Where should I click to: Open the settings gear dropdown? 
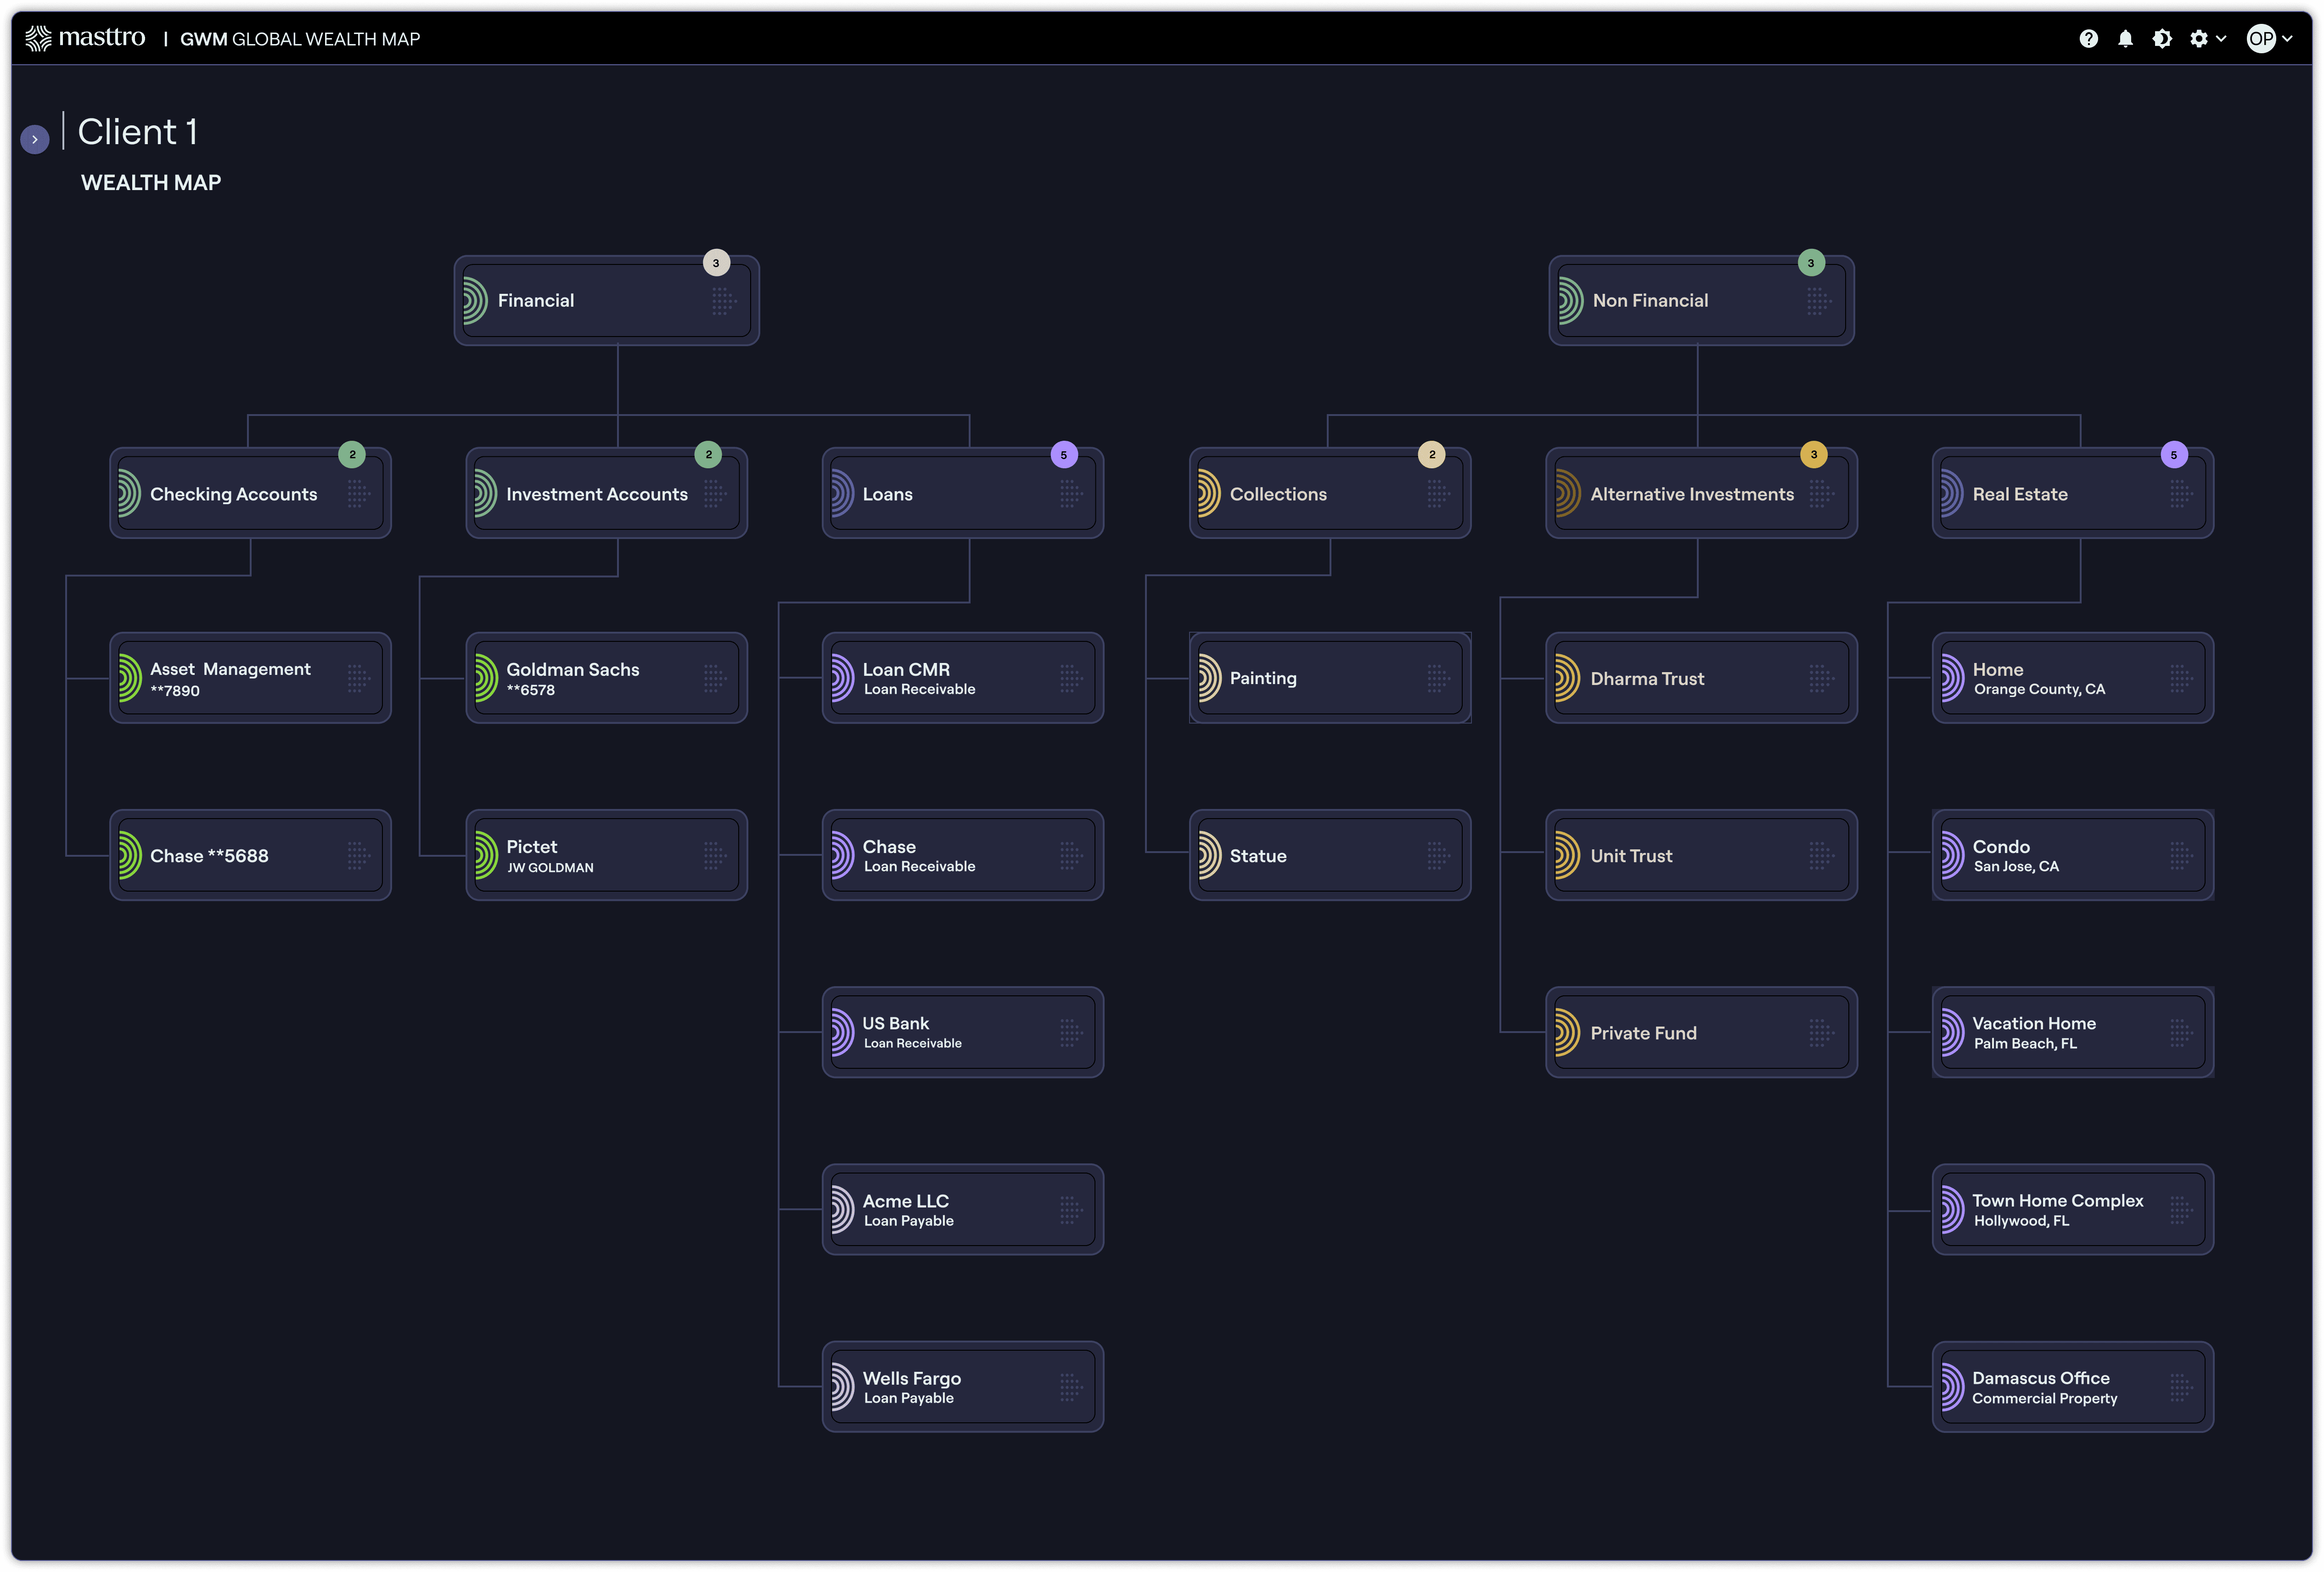(x=2207, y=39)
